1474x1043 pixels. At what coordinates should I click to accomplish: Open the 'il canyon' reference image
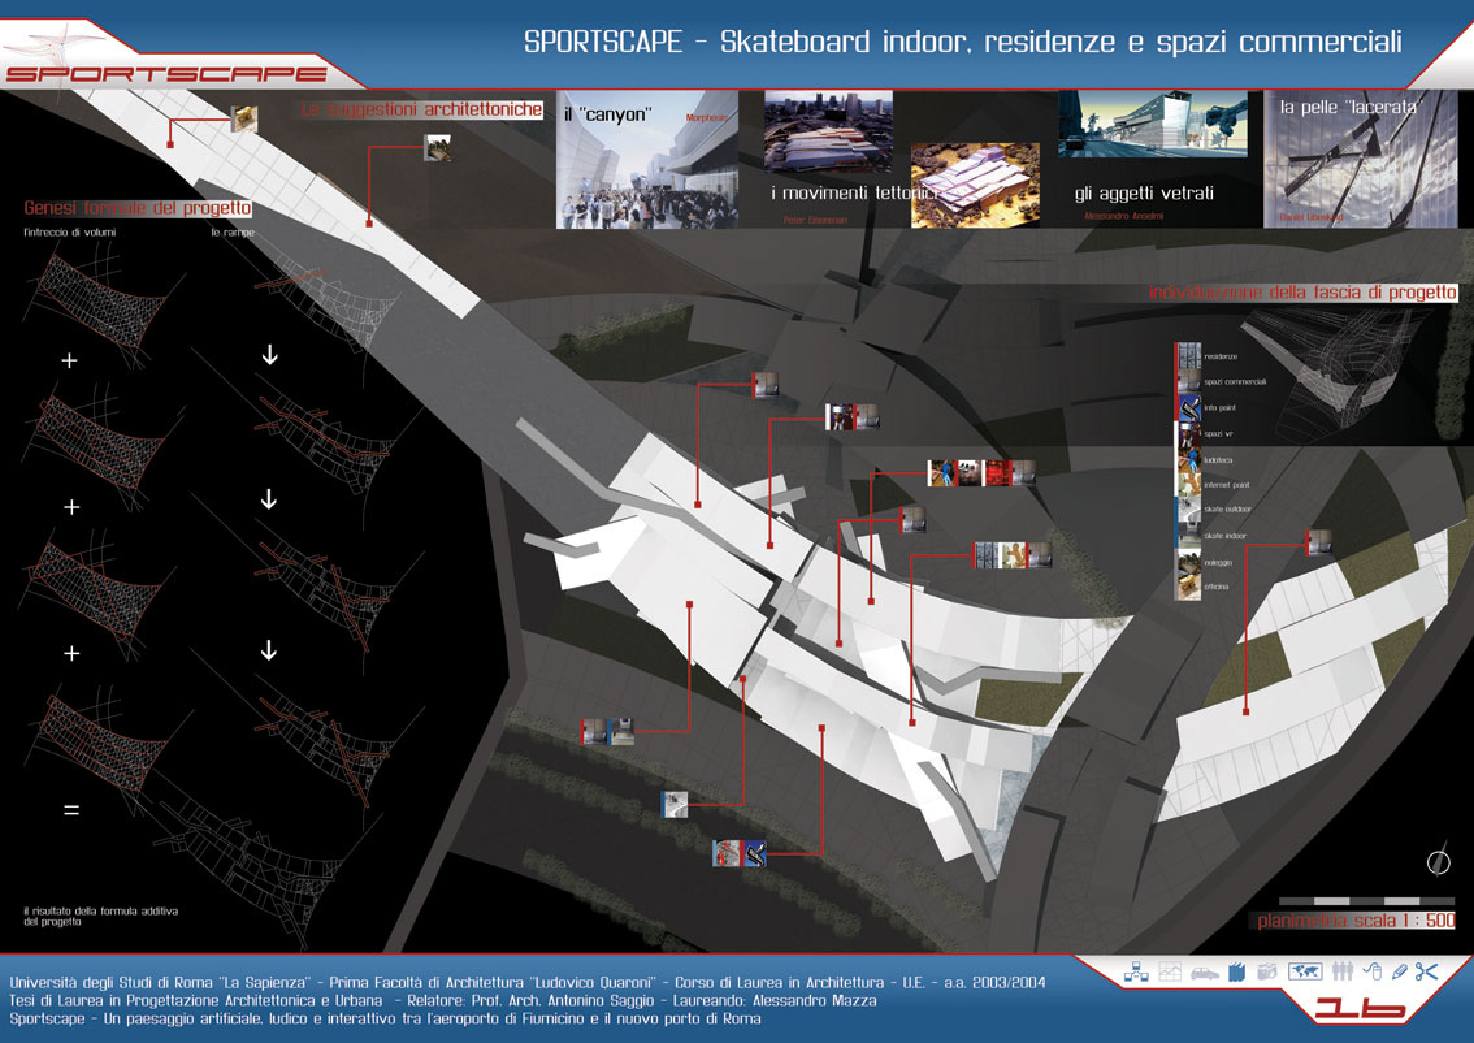pos(646,160)
